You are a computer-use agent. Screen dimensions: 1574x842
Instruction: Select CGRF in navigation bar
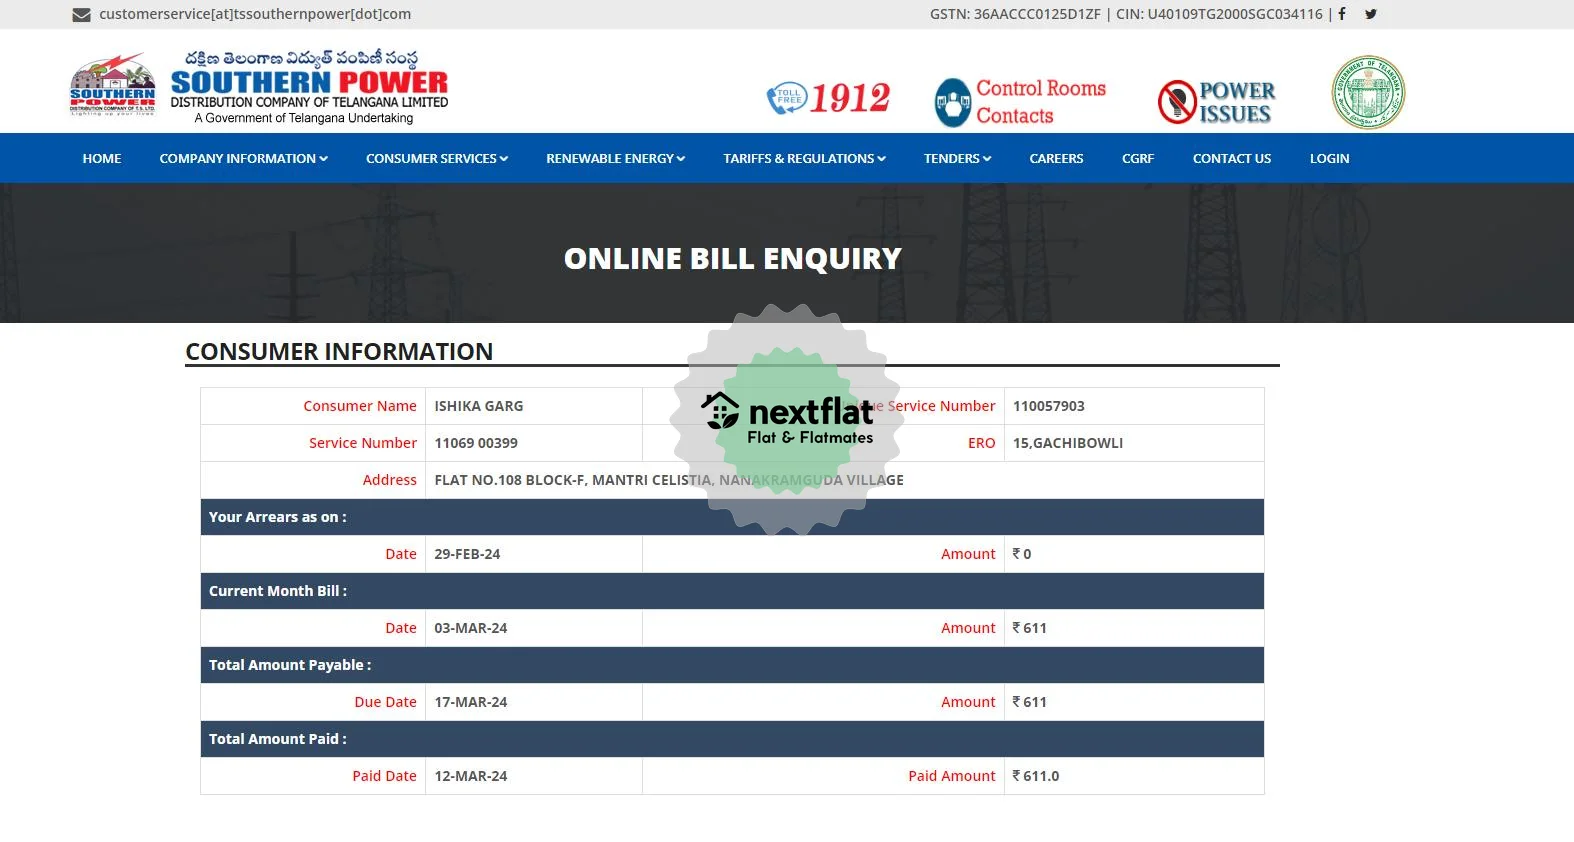coord(1138,158)
